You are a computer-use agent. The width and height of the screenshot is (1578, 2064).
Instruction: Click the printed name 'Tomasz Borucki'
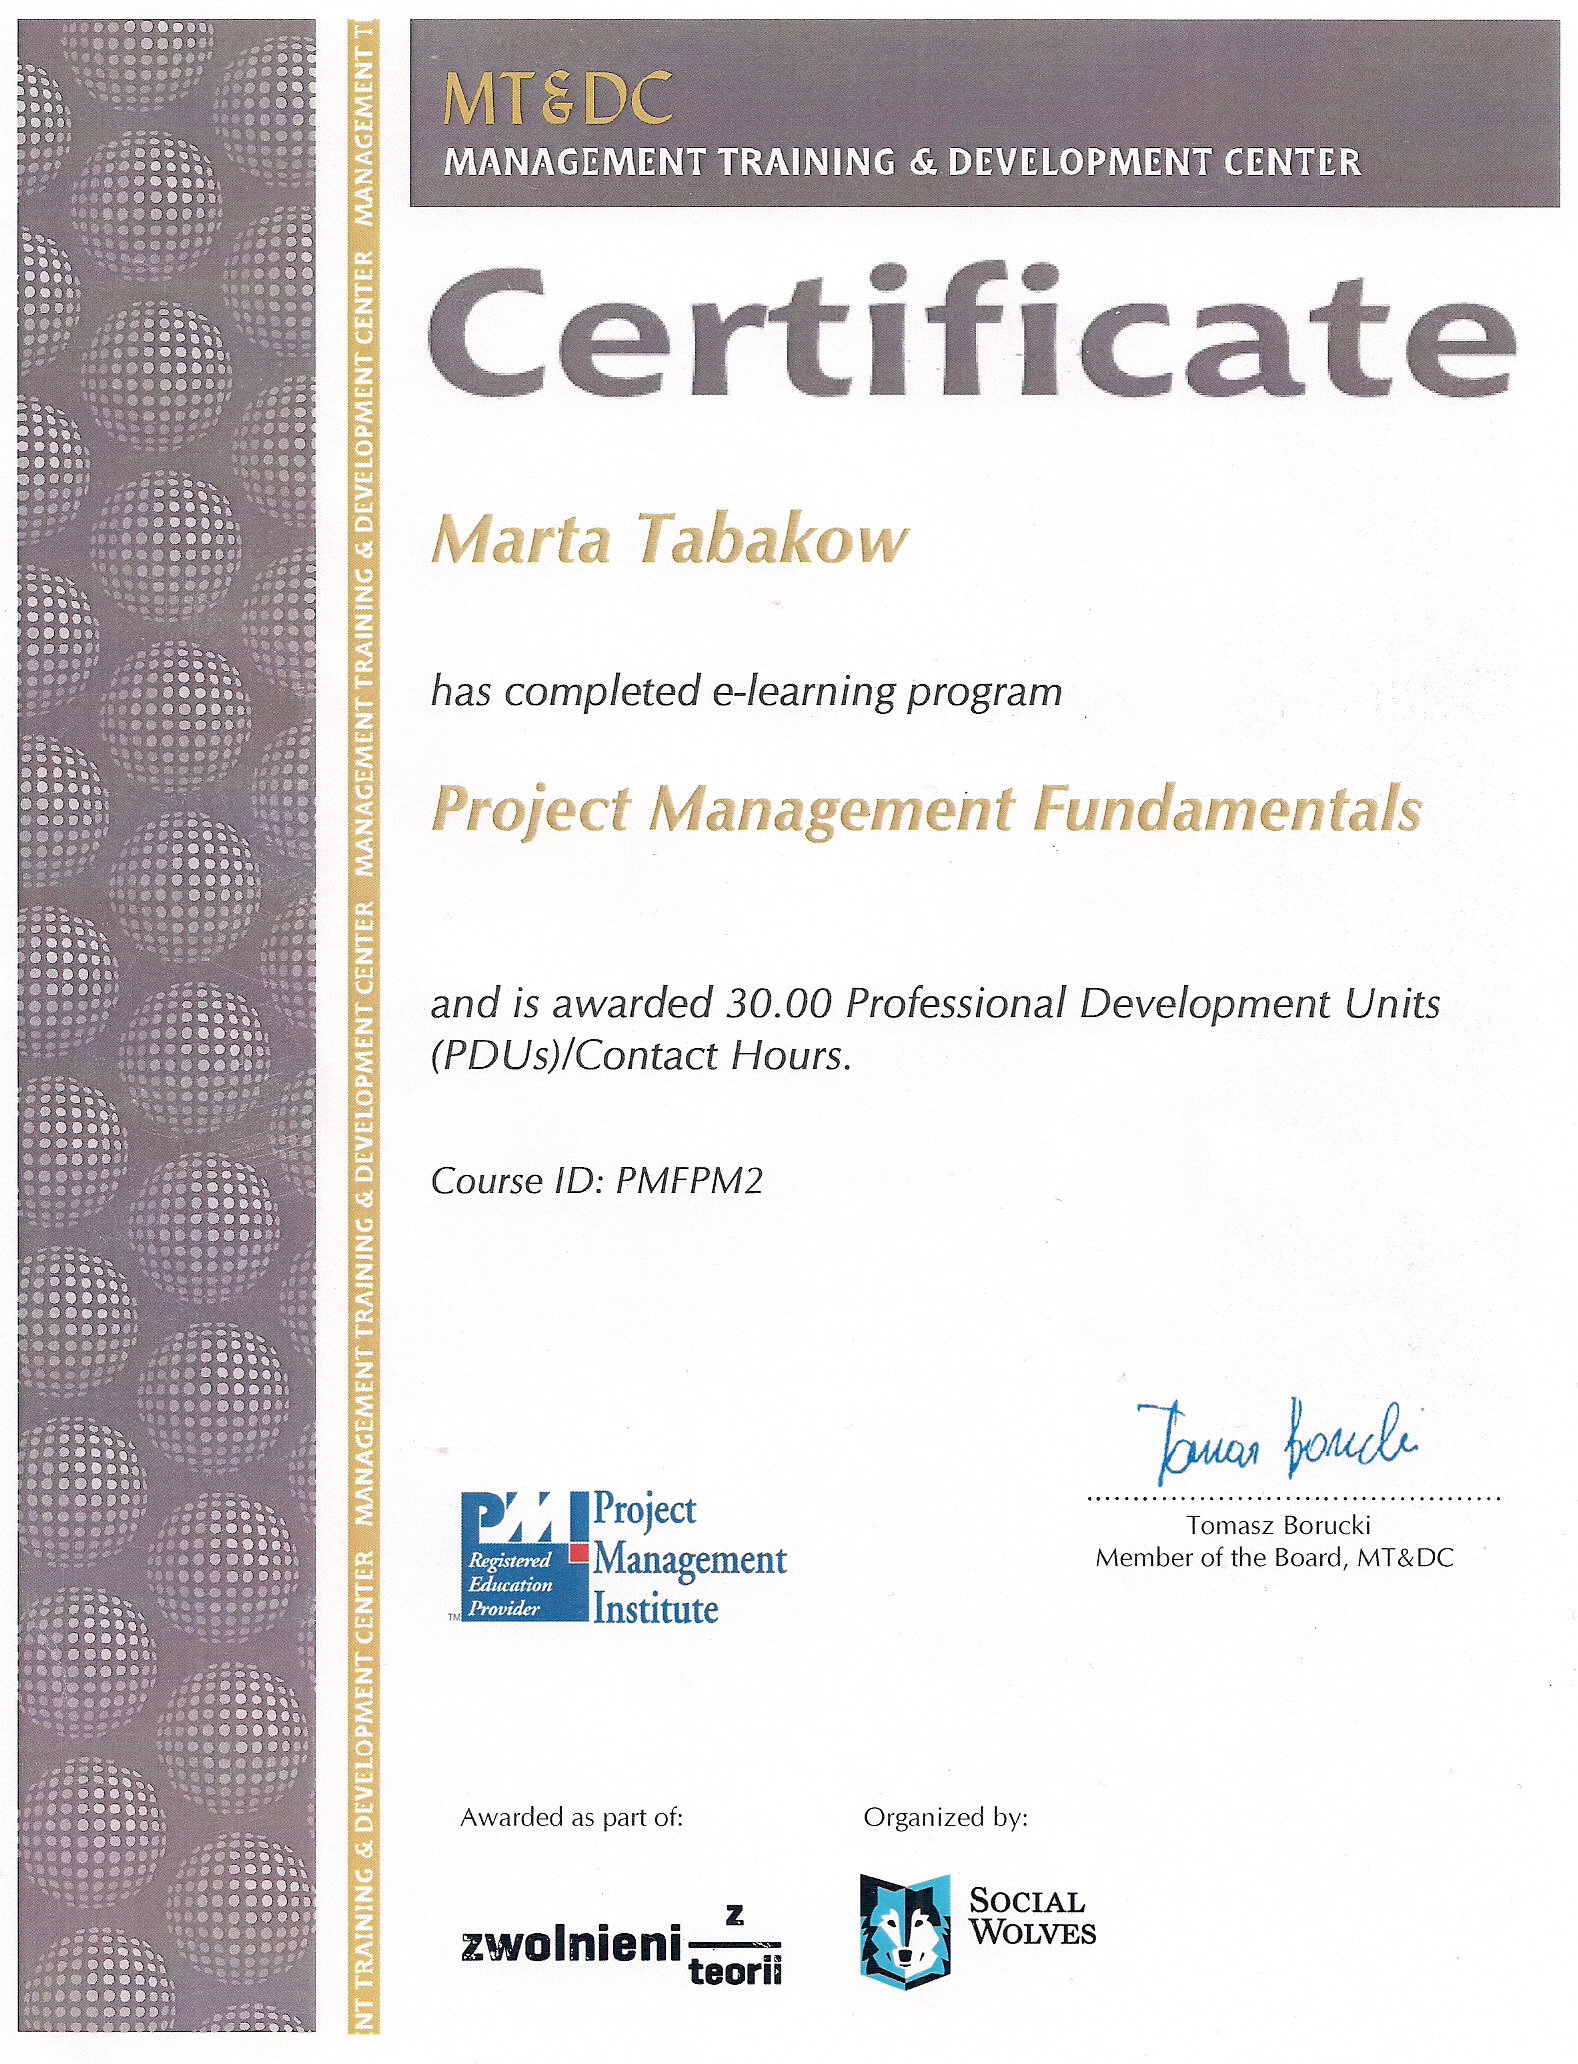click(x=1278, y=1525)
